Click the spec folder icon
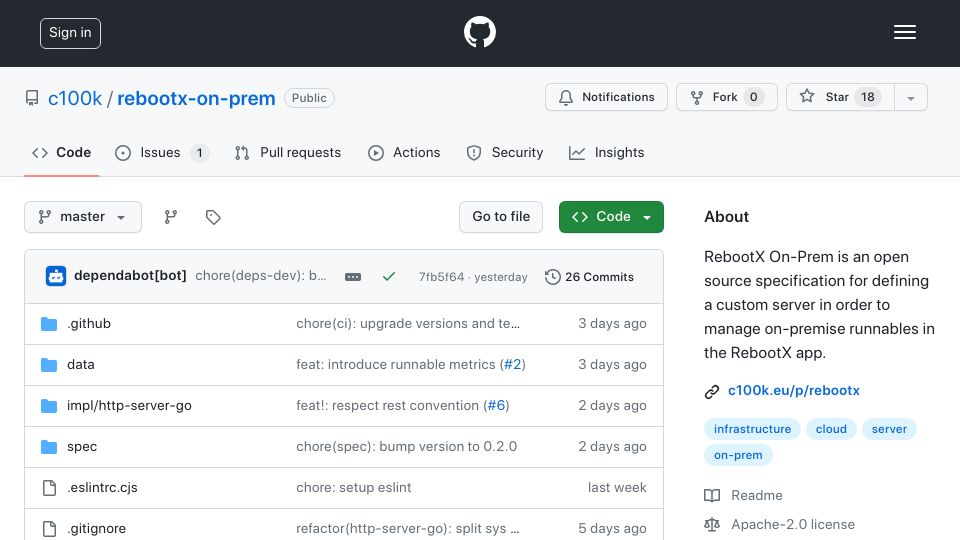This screenshot has height=540, width=960. click(x=49, y=446)
